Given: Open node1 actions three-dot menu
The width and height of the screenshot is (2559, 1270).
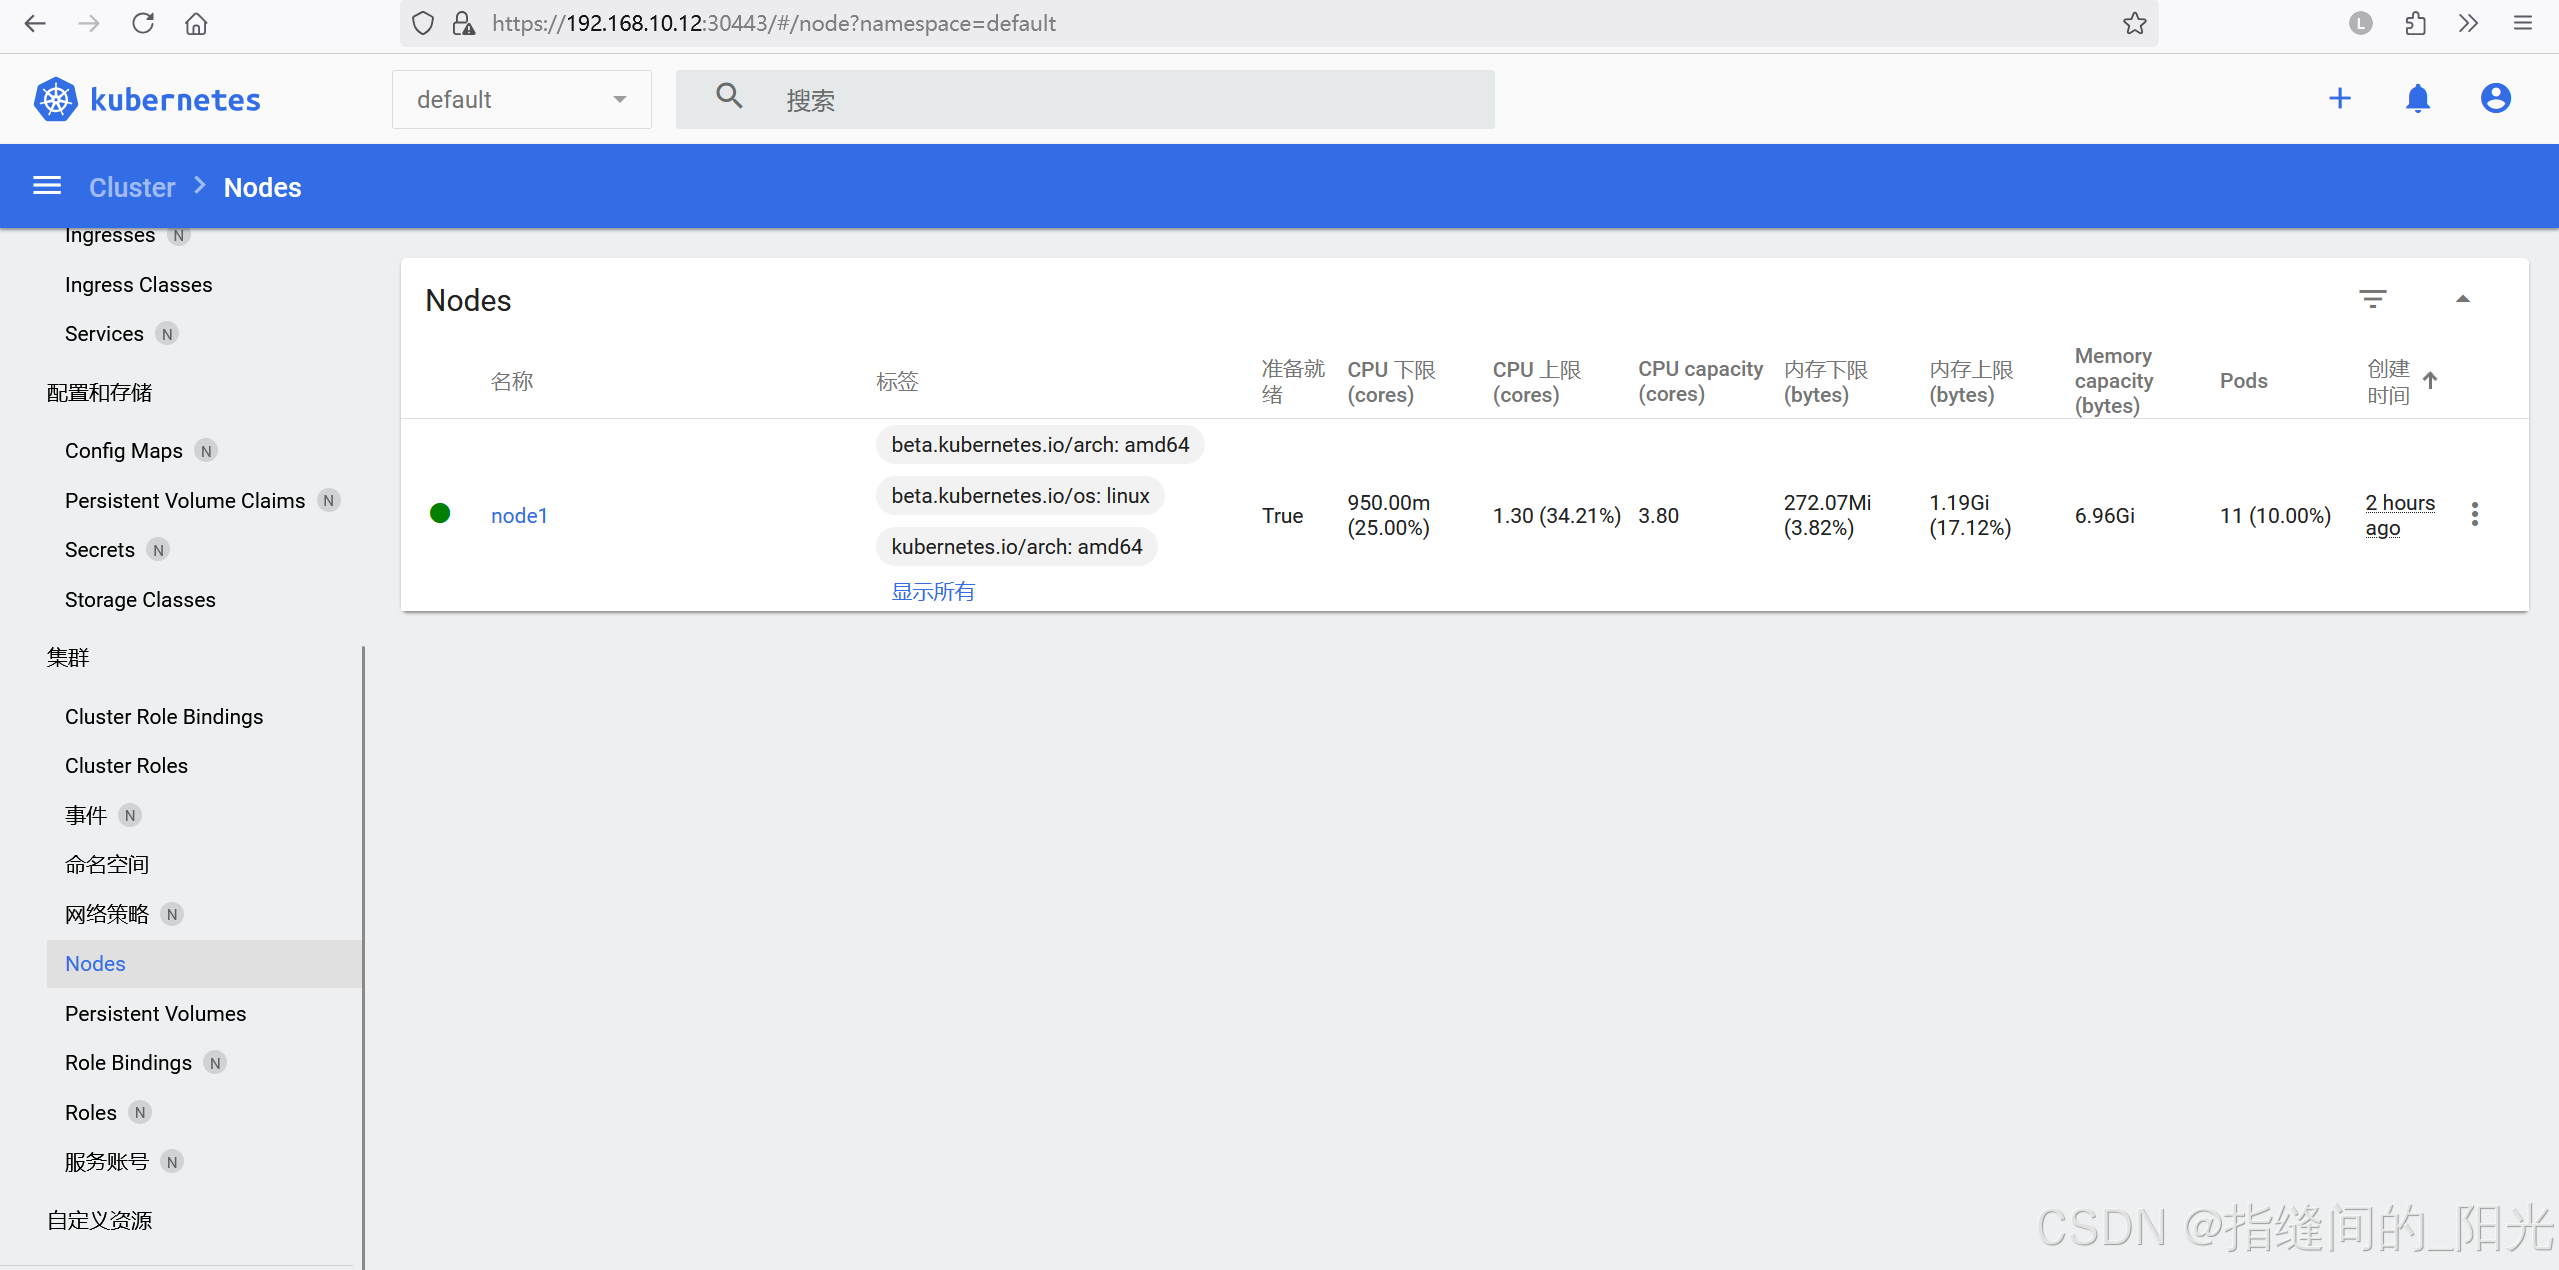Looking at the screenshot, I should pyautogui.click(x=2474, y=514).
